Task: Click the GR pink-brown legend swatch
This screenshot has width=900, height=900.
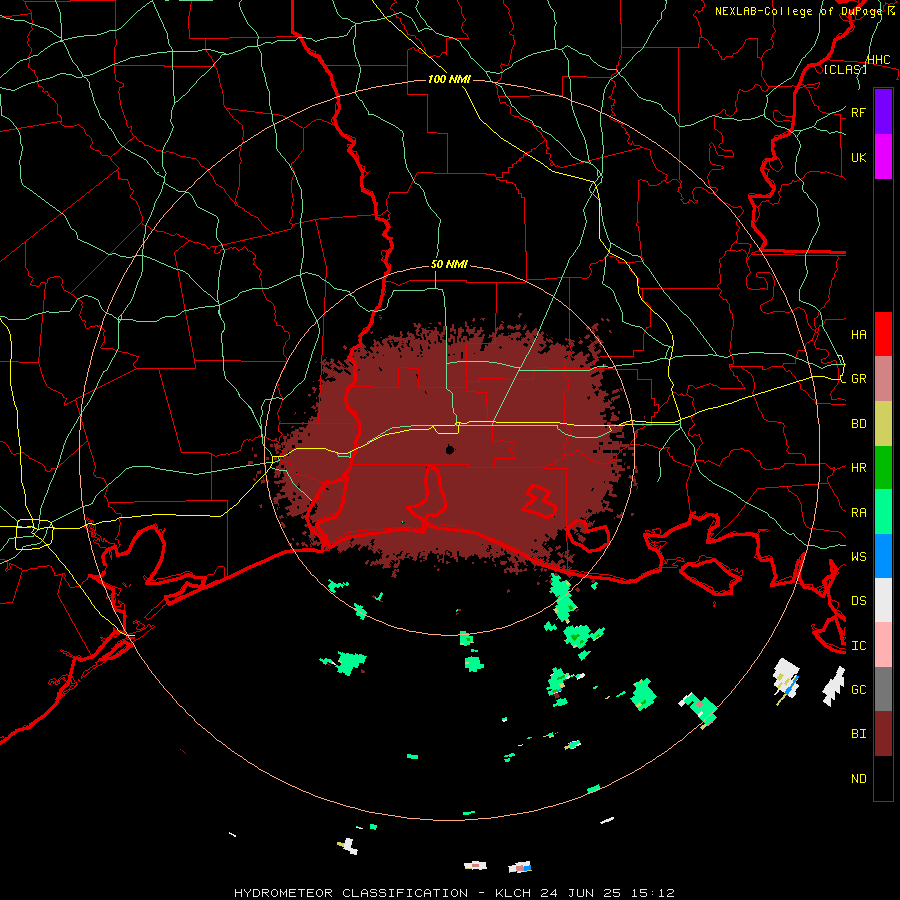Action: (883, 379)
